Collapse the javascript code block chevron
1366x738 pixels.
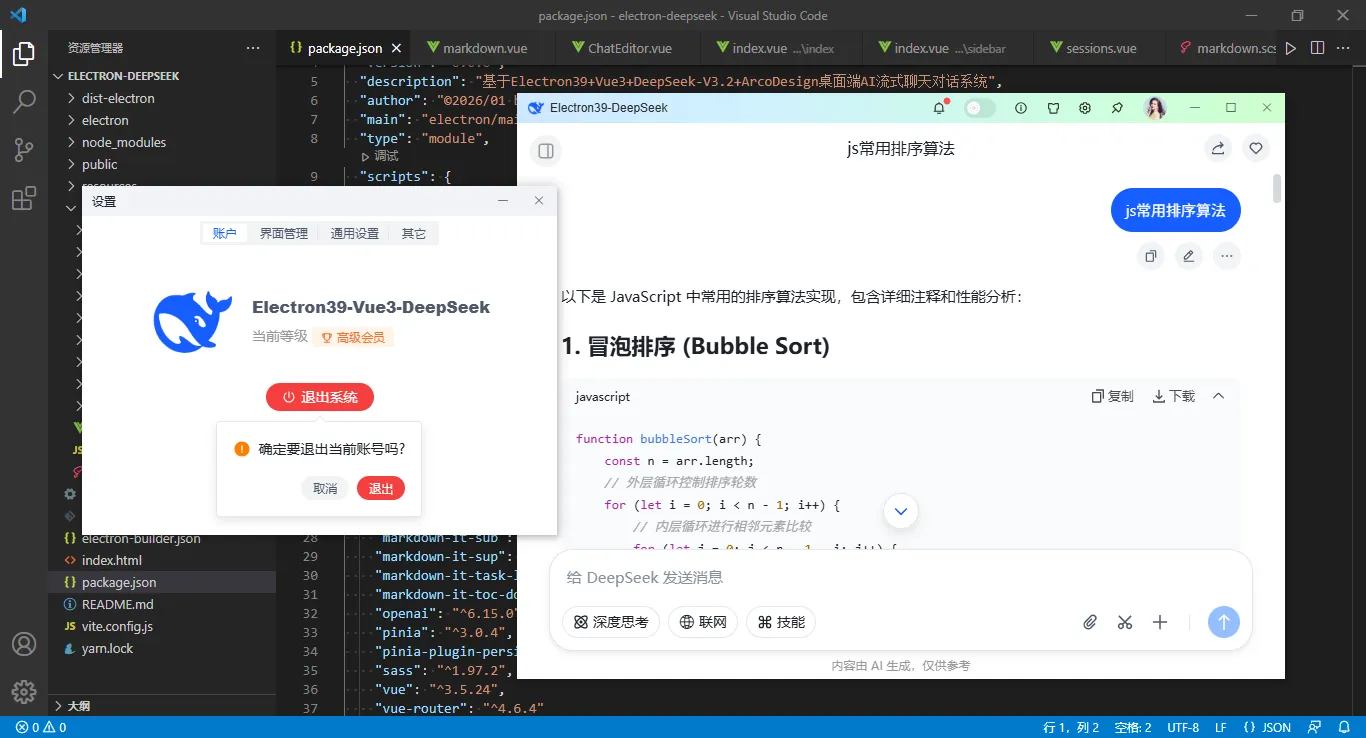[x=1218, y=395]
